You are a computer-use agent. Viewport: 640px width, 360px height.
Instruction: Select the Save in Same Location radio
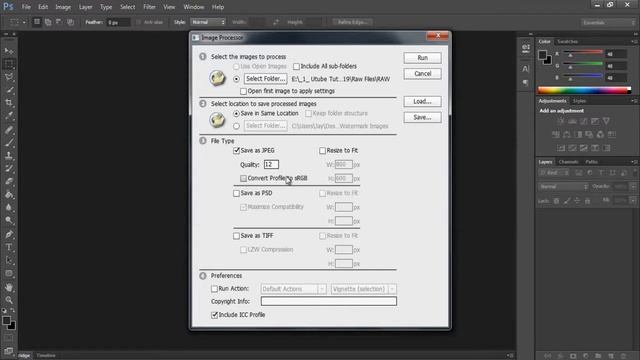click(x=236, y=113)
